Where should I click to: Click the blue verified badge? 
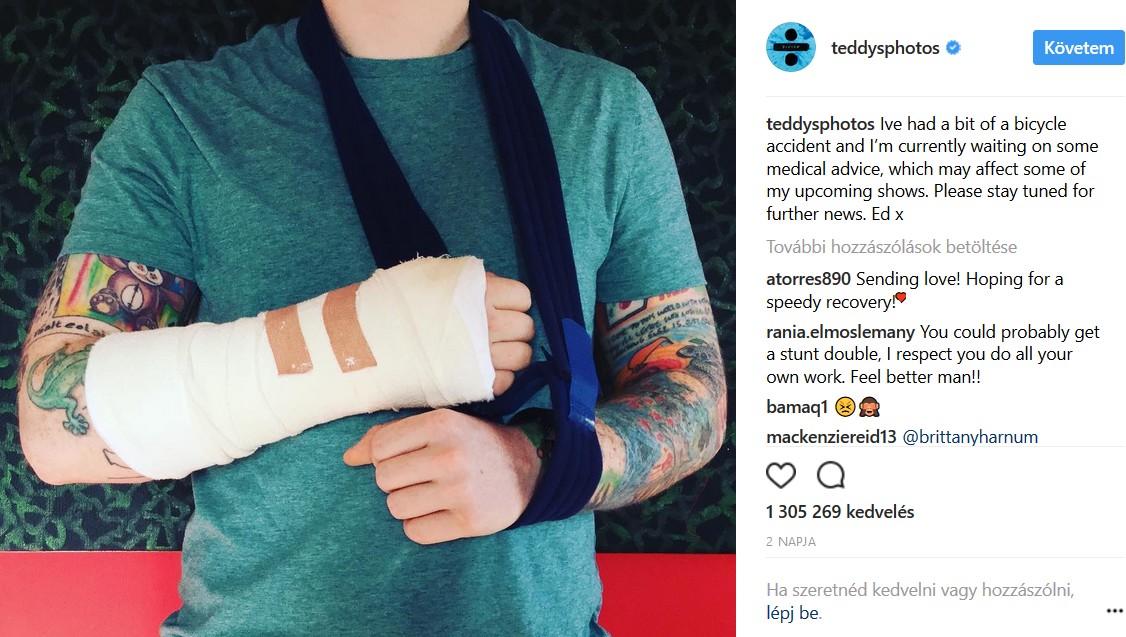pyautogui.click(x=953, y=47)
